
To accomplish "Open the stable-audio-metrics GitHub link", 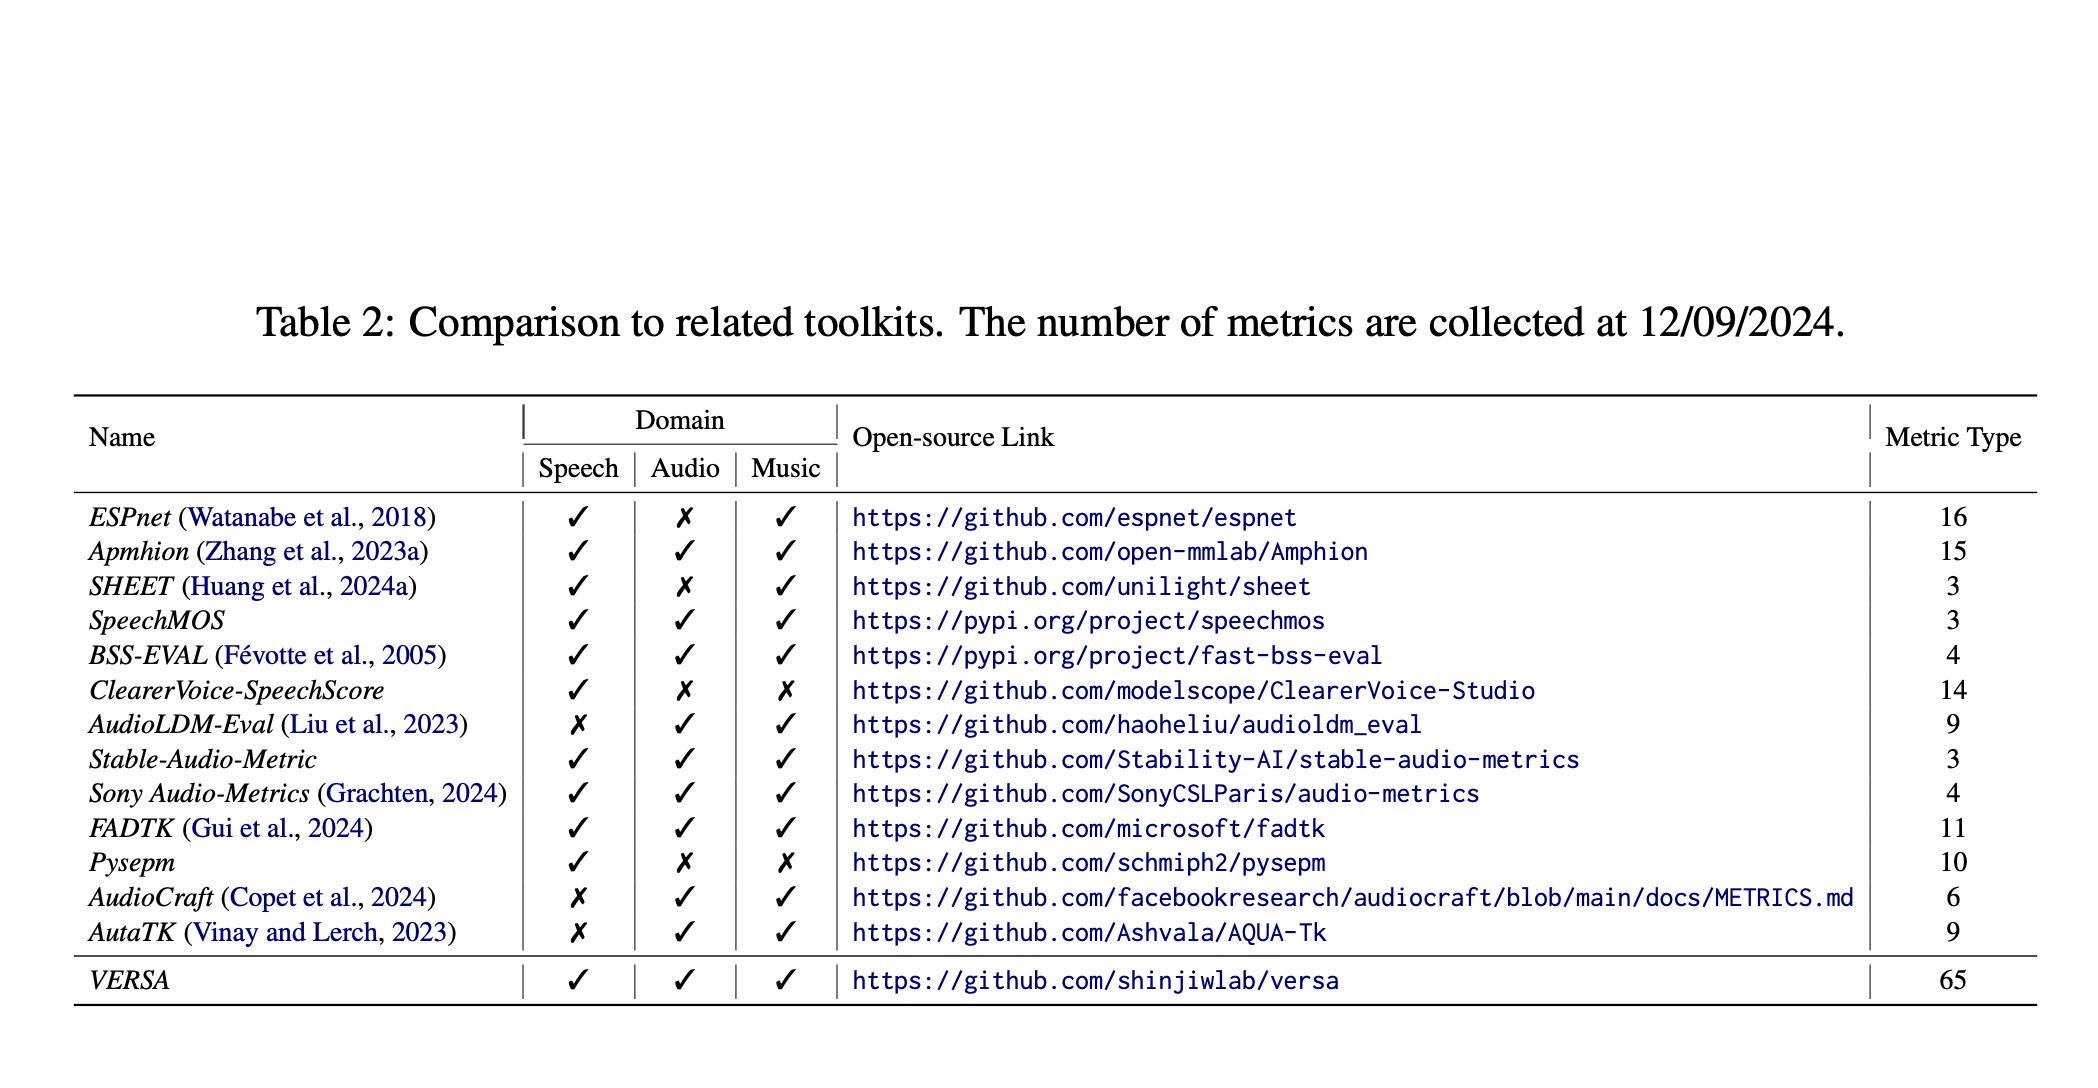I will click(x=1215, y=760).
